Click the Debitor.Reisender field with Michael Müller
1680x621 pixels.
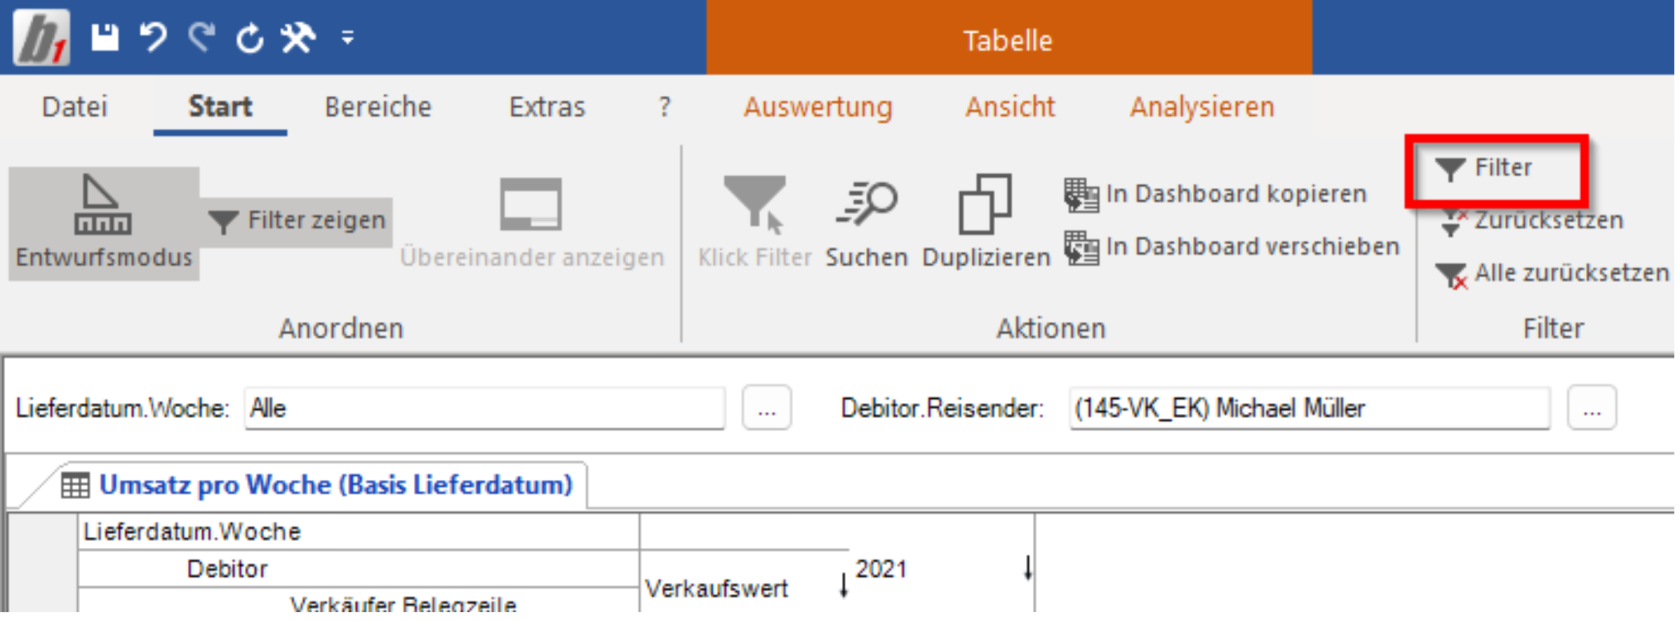[1309, 408]
